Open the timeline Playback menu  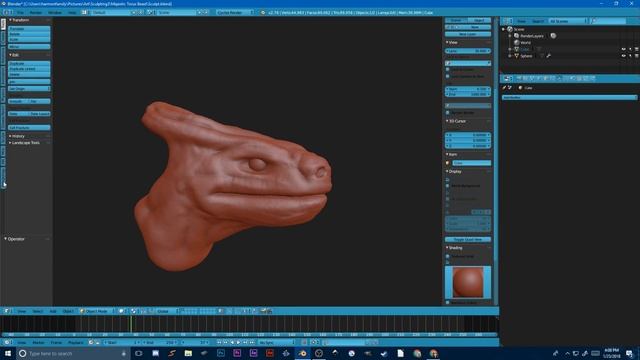click(76, 342)
